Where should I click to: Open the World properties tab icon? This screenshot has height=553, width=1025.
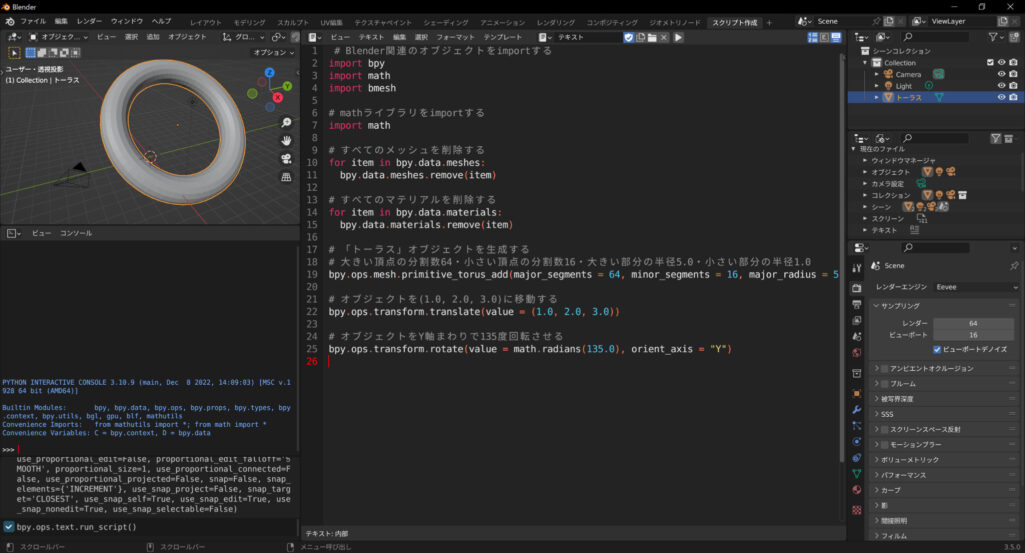(857, 353)
